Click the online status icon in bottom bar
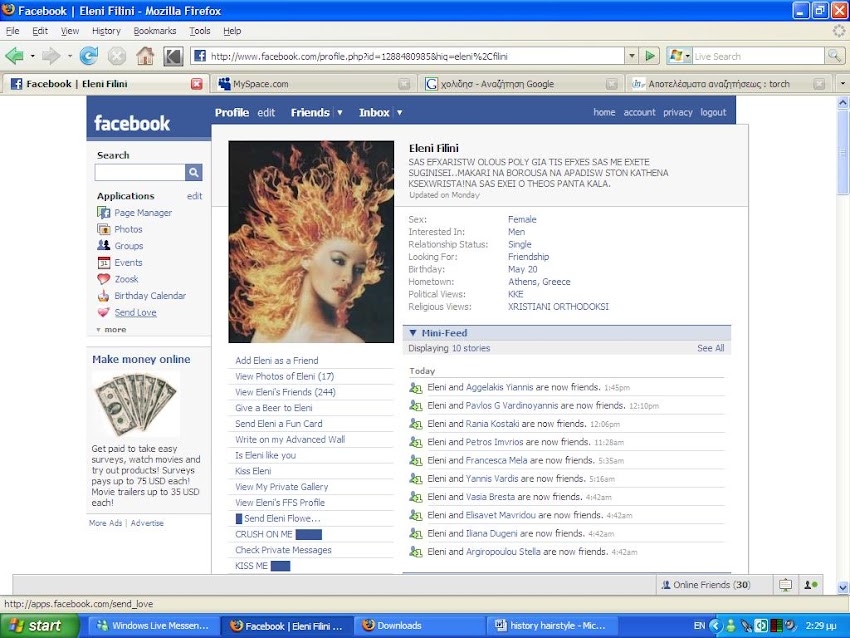Image resolution: width=850 pixels, height=638 pixels. tap(811, 585)
